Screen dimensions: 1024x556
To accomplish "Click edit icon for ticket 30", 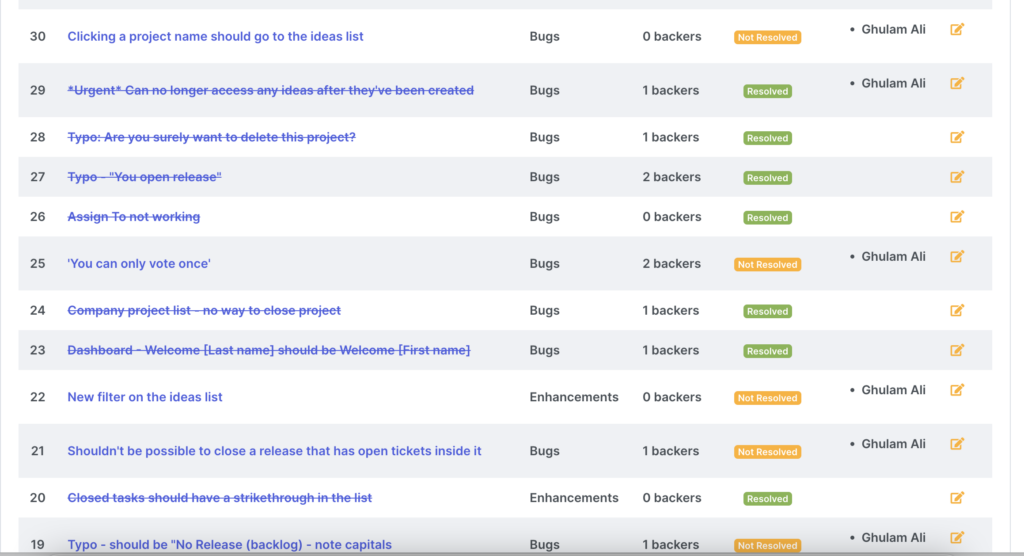I will point(957,29).
